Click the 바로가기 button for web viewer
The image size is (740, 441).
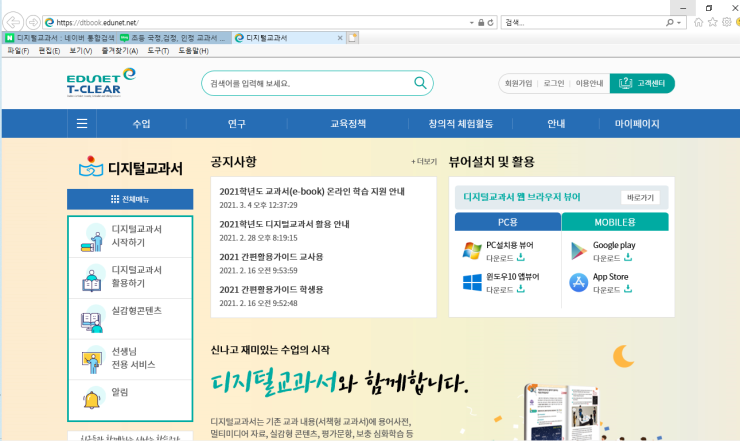click(x=640, y=197)
